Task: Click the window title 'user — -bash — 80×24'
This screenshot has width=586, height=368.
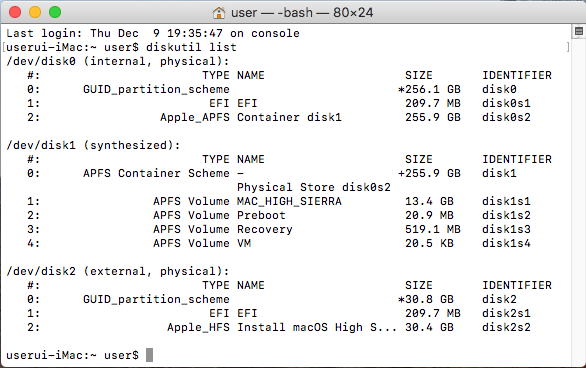Action: point(302,13)
